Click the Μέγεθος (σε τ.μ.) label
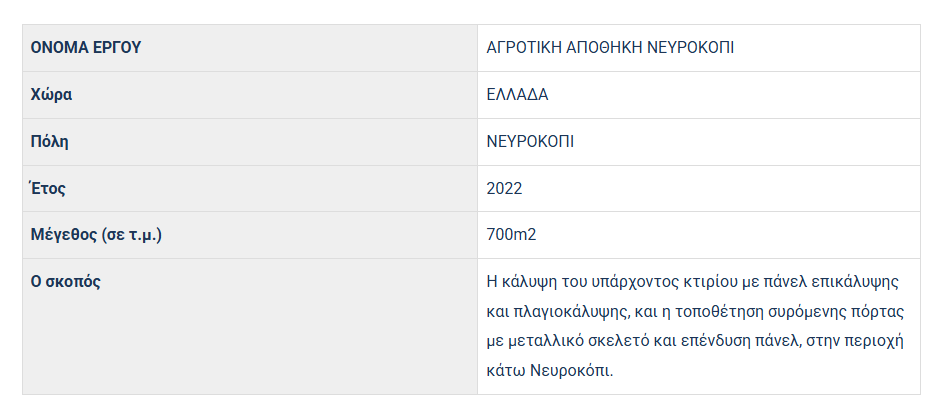The image size is (951, 400). 97,235
